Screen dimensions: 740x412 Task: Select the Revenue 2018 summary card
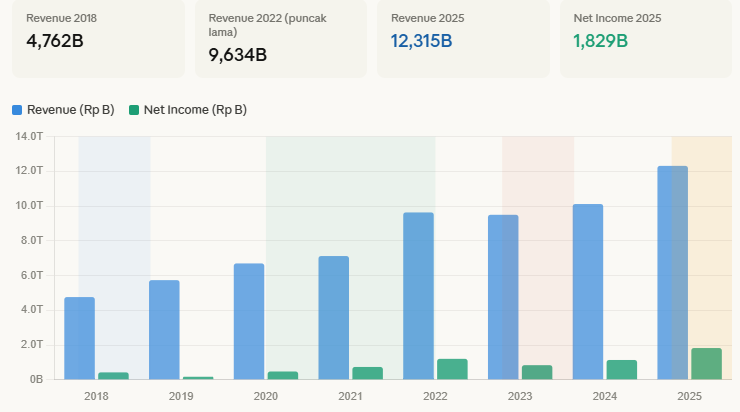click(98, 37)
